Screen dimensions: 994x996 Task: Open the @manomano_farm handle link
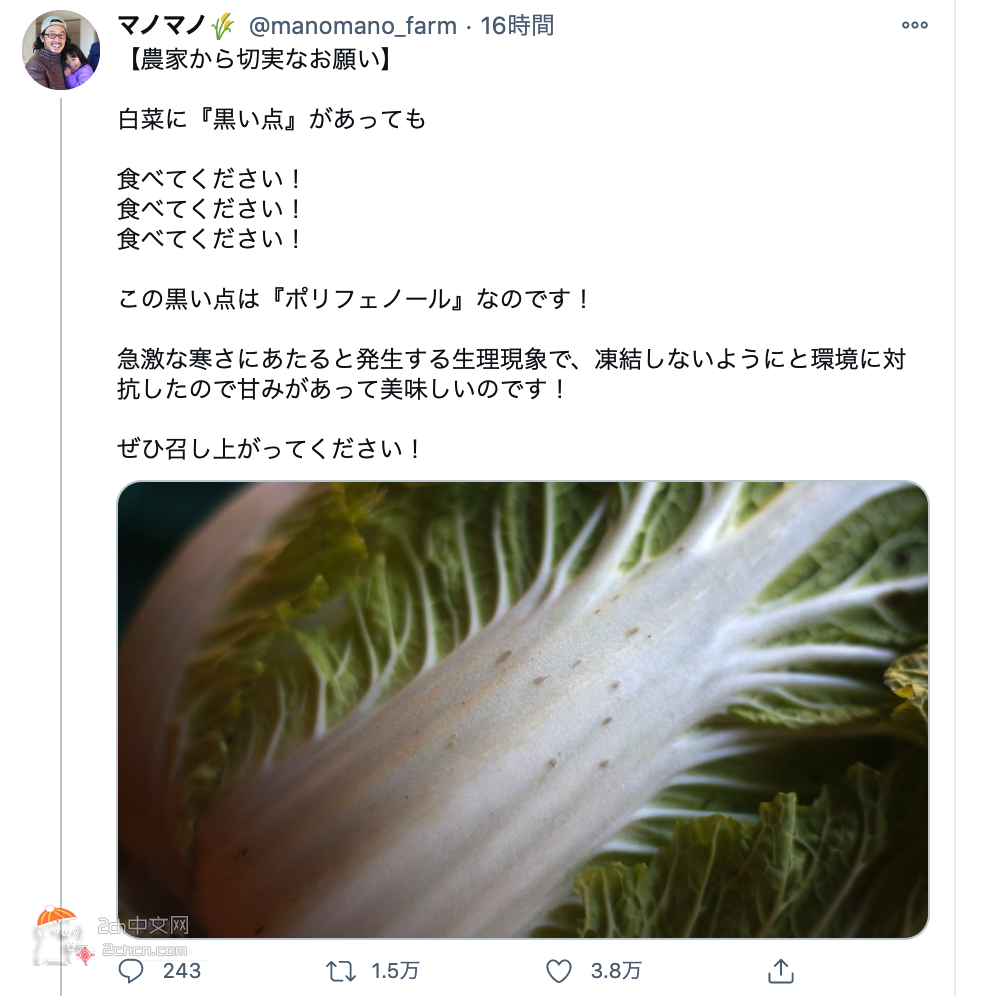[353, 26]
